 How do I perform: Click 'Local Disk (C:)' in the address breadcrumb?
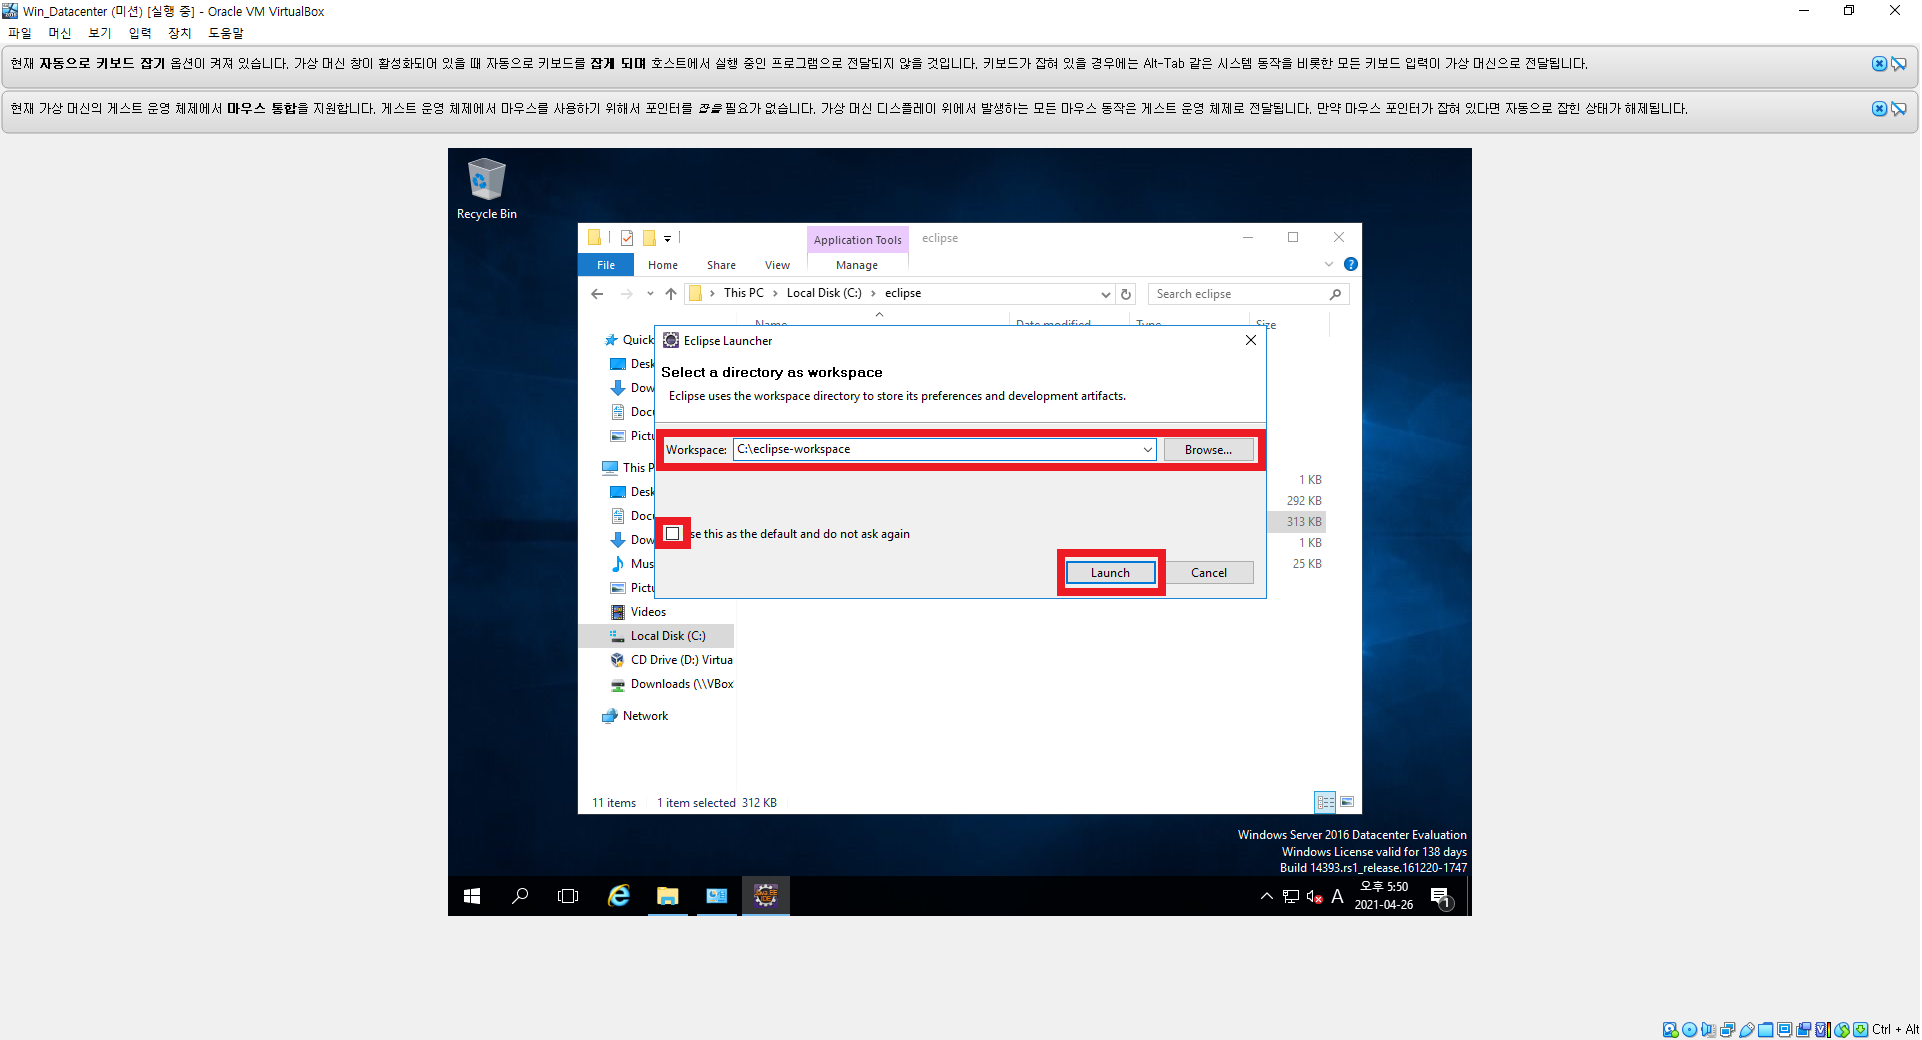(x=824, y=293)
